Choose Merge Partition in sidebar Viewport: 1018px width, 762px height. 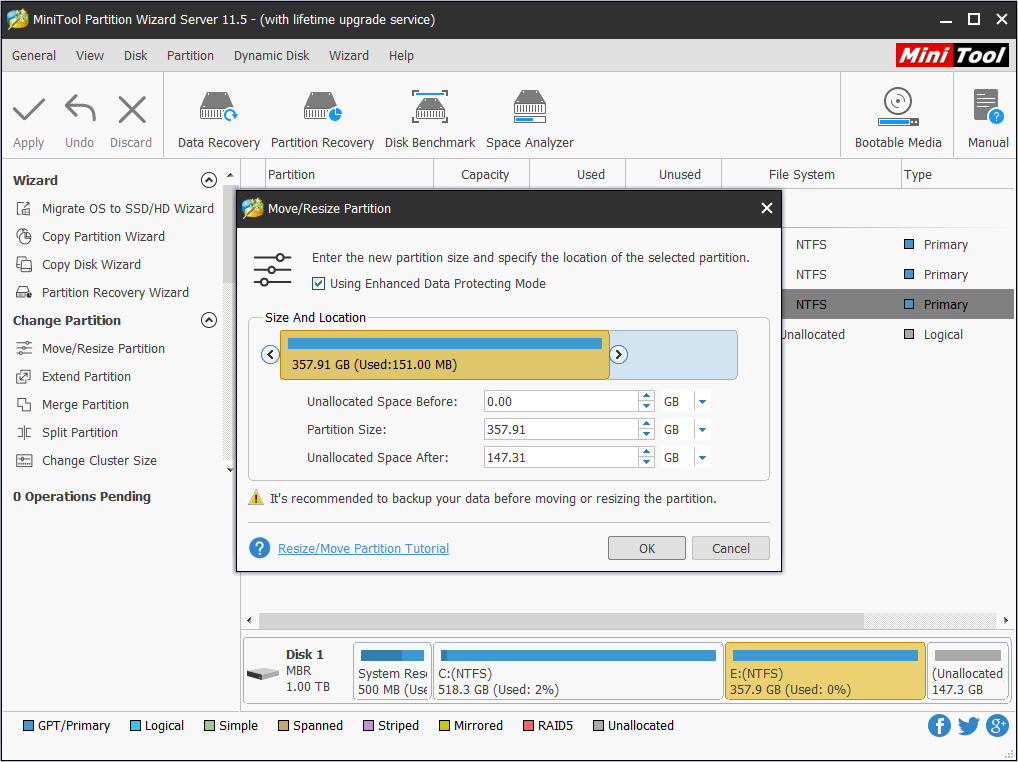click(73, 404)
